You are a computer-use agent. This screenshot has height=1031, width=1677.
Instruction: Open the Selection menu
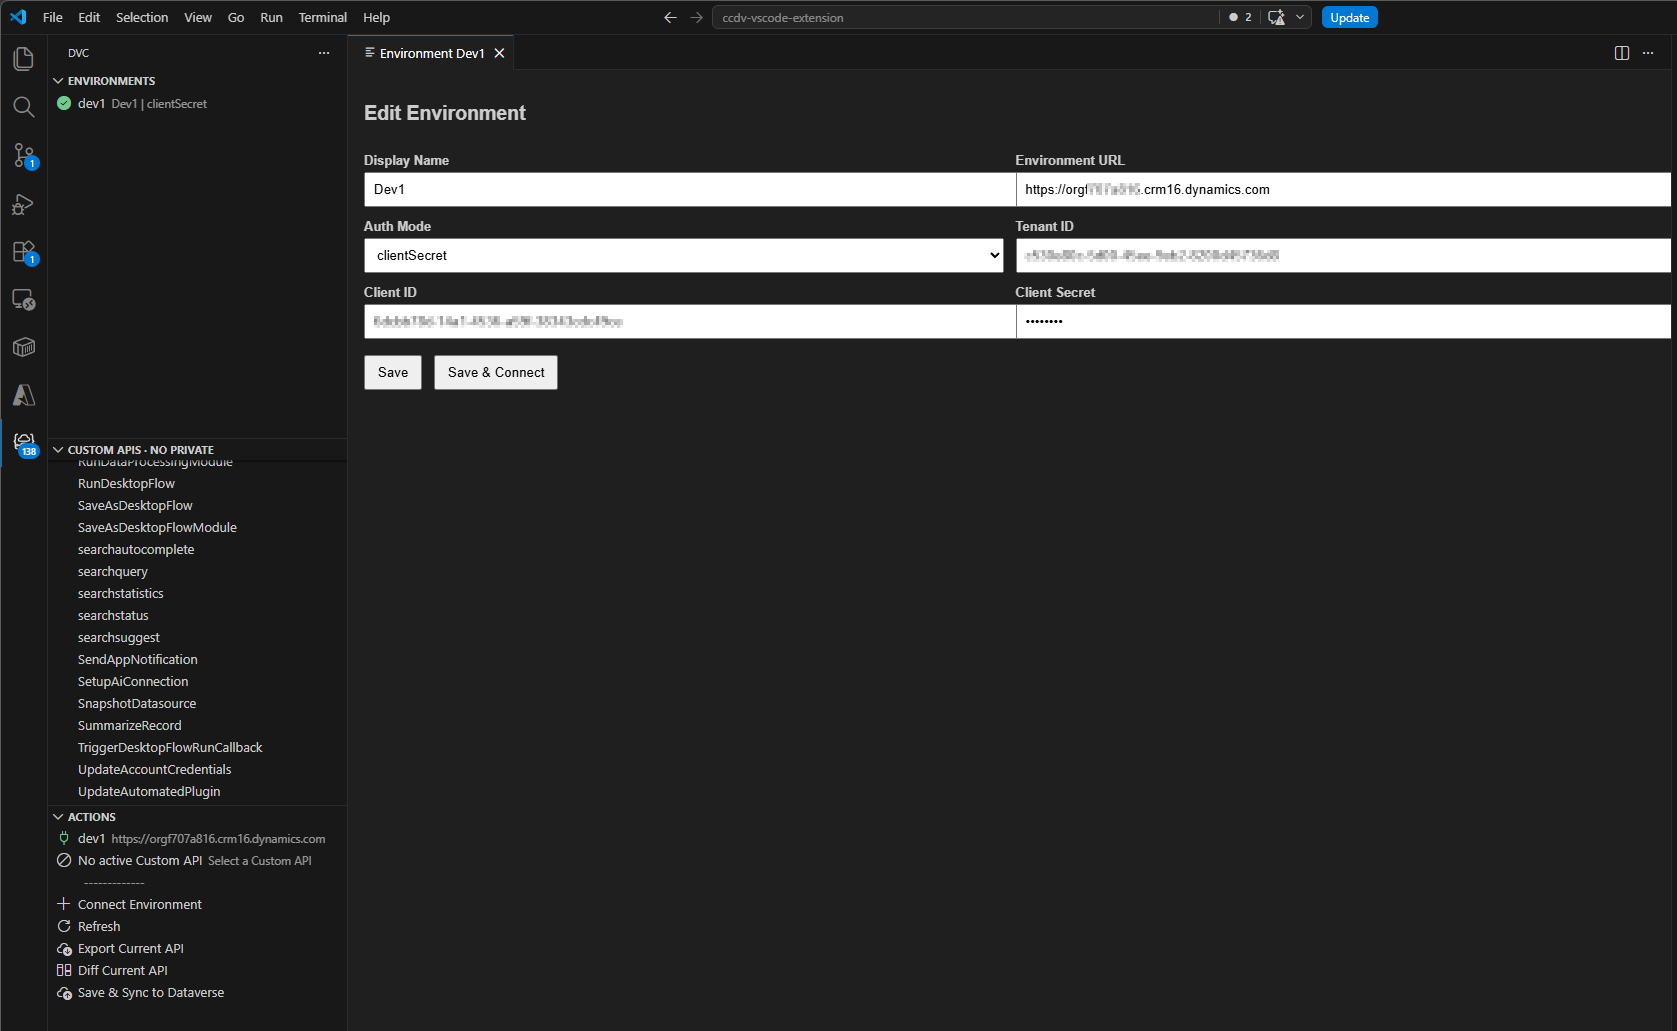[x=142, y=17]
